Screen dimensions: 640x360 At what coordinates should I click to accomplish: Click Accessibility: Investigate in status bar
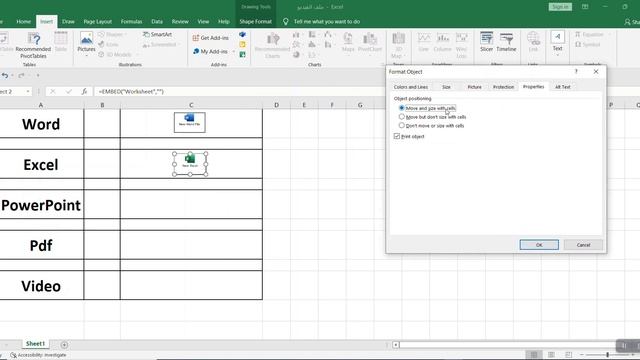click(x=38, y=355)
